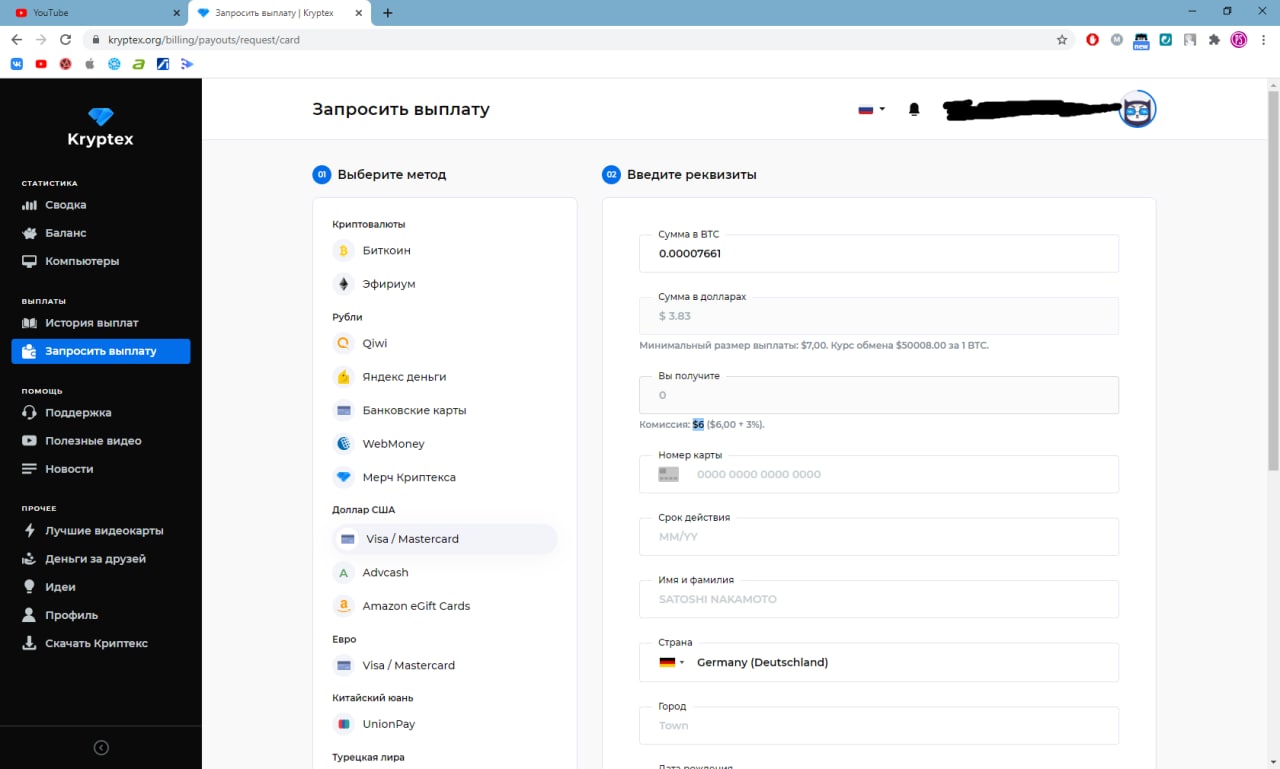Click the red AdBlock extension icon
1280x769 pixels.
click(1093, 40)
